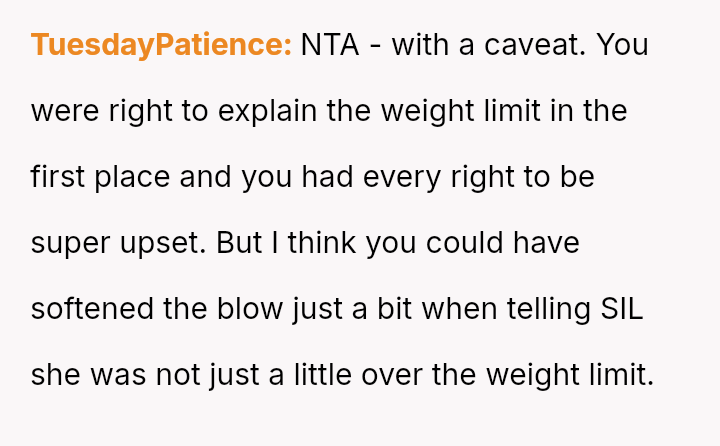Click the word NTA in the comment

330,45
